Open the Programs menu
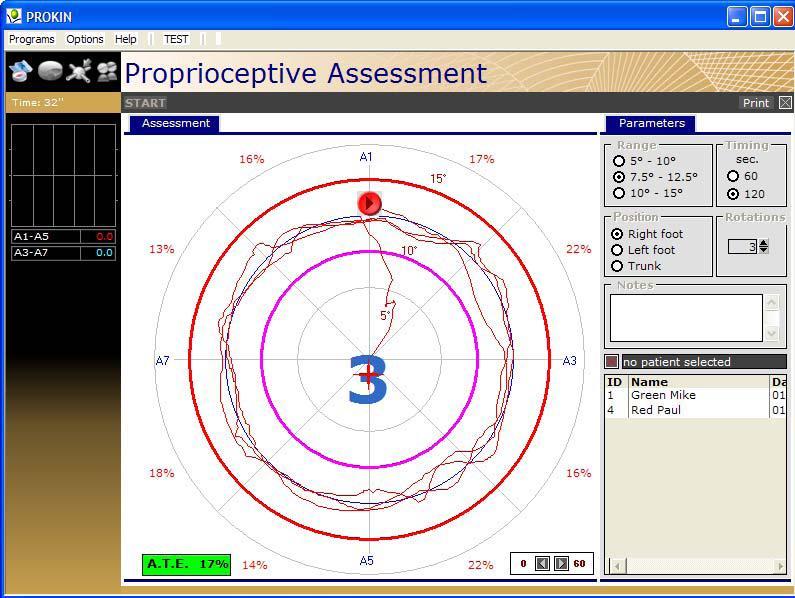 coord(31,39)
